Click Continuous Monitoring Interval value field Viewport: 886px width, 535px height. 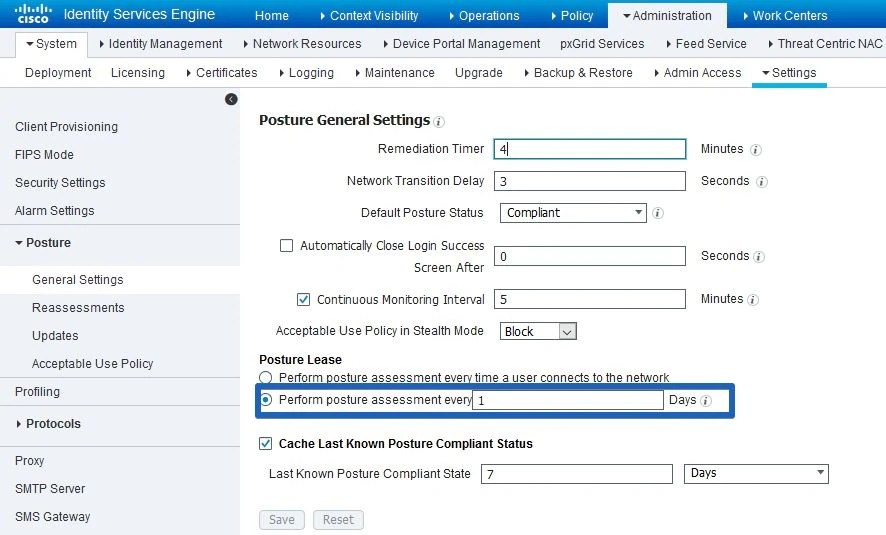[x=590, y=299]
